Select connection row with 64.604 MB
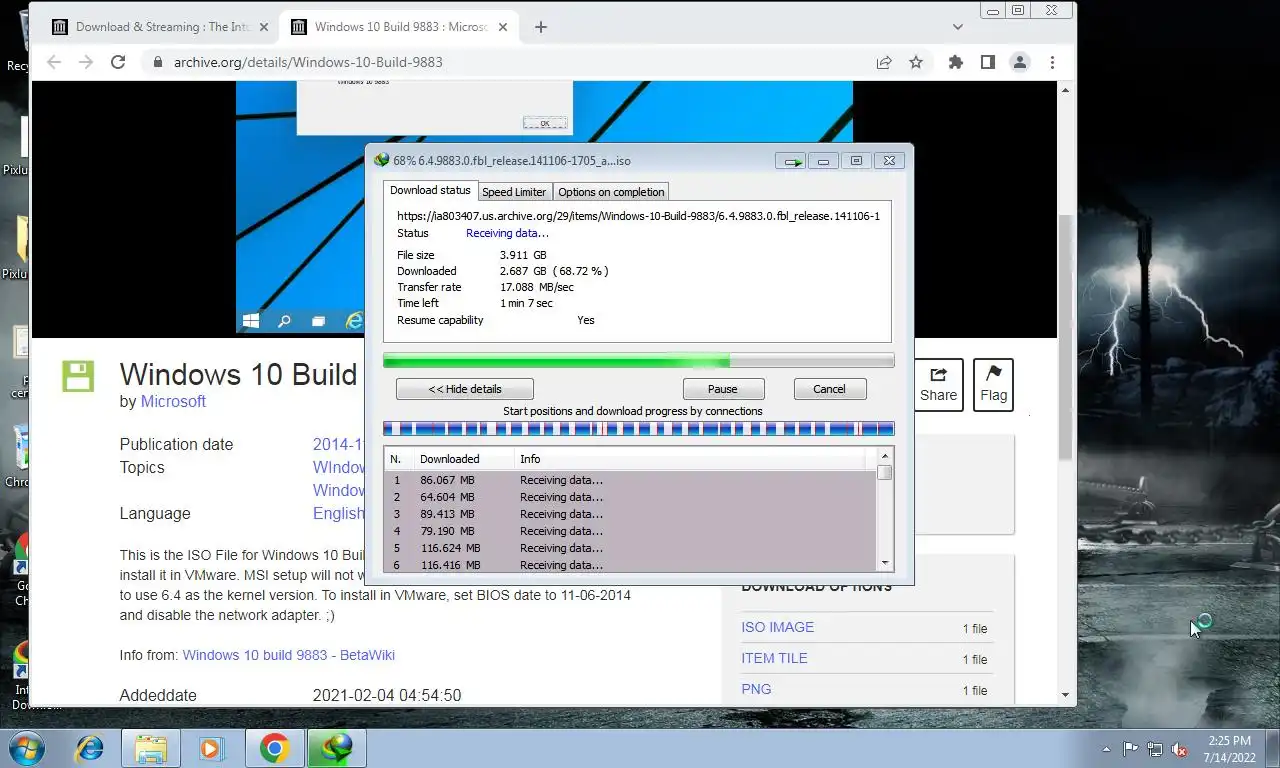Screen dimensions: 1280x768 pos(631,497)
